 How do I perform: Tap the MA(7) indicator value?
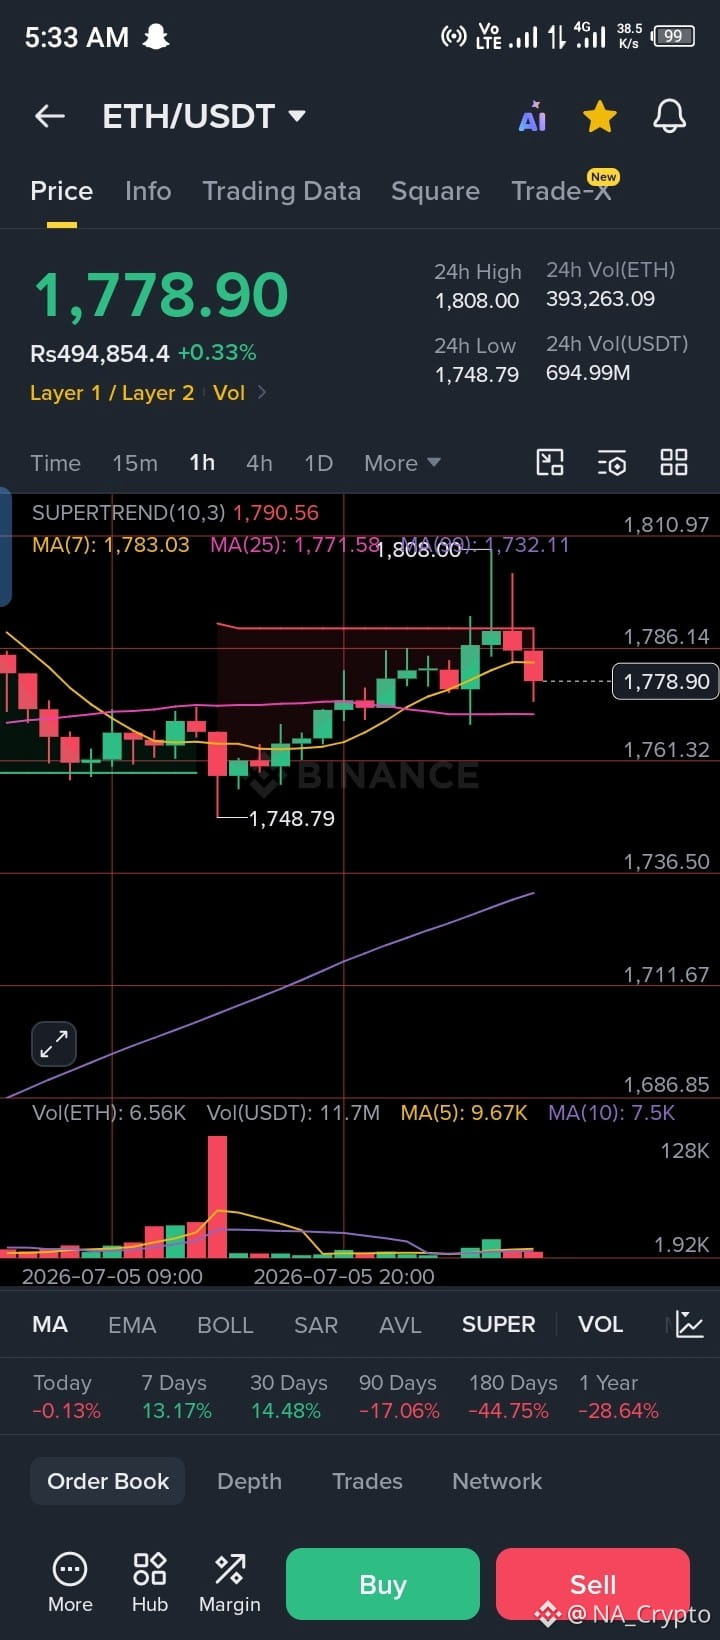click(111, 545)
